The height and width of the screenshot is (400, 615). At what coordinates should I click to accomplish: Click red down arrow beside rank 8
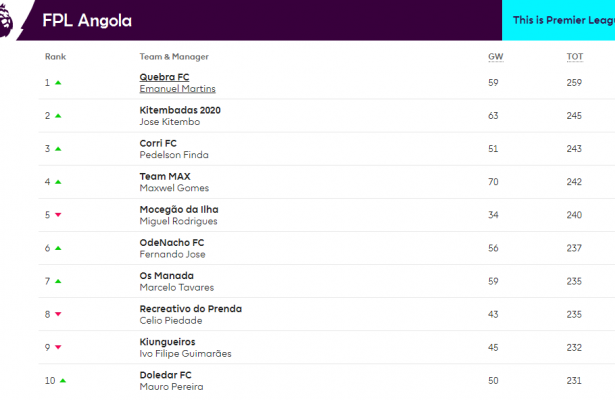point(58,314)
